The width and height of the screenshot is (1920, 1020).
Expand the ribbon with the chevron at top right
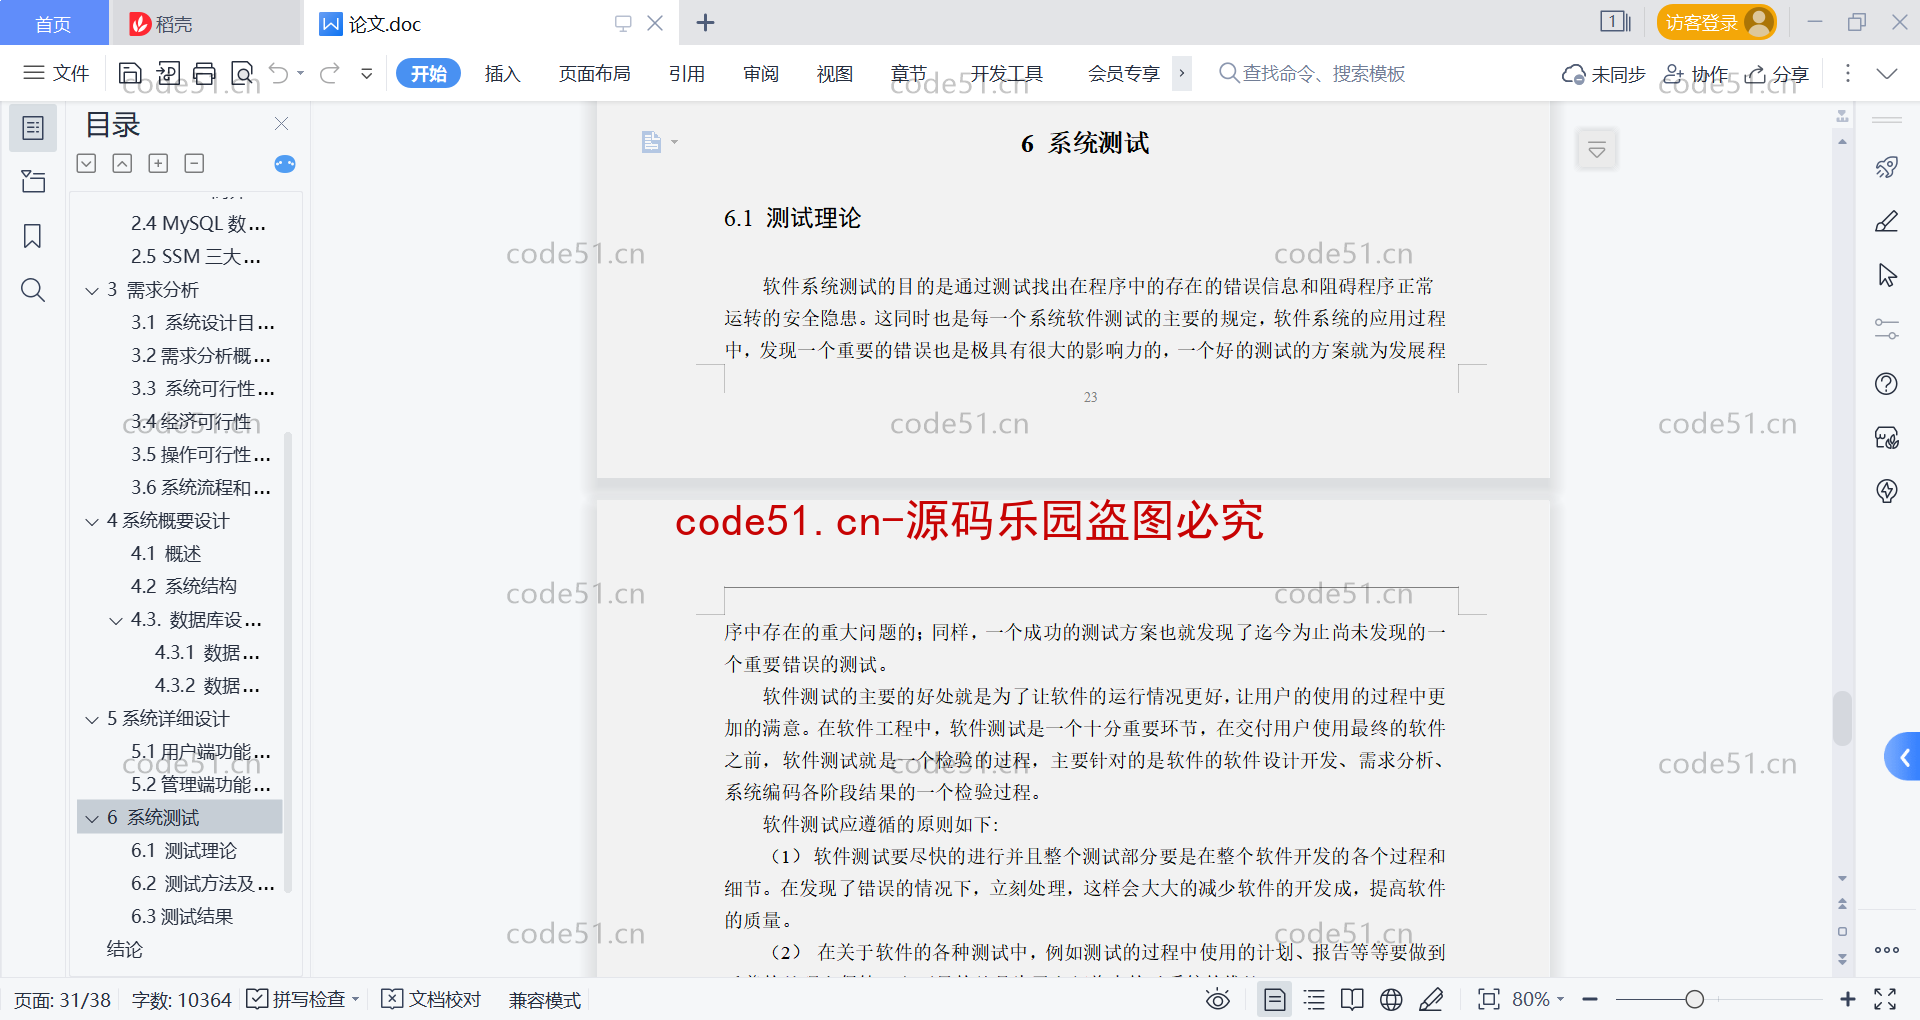pos(1887,73)
